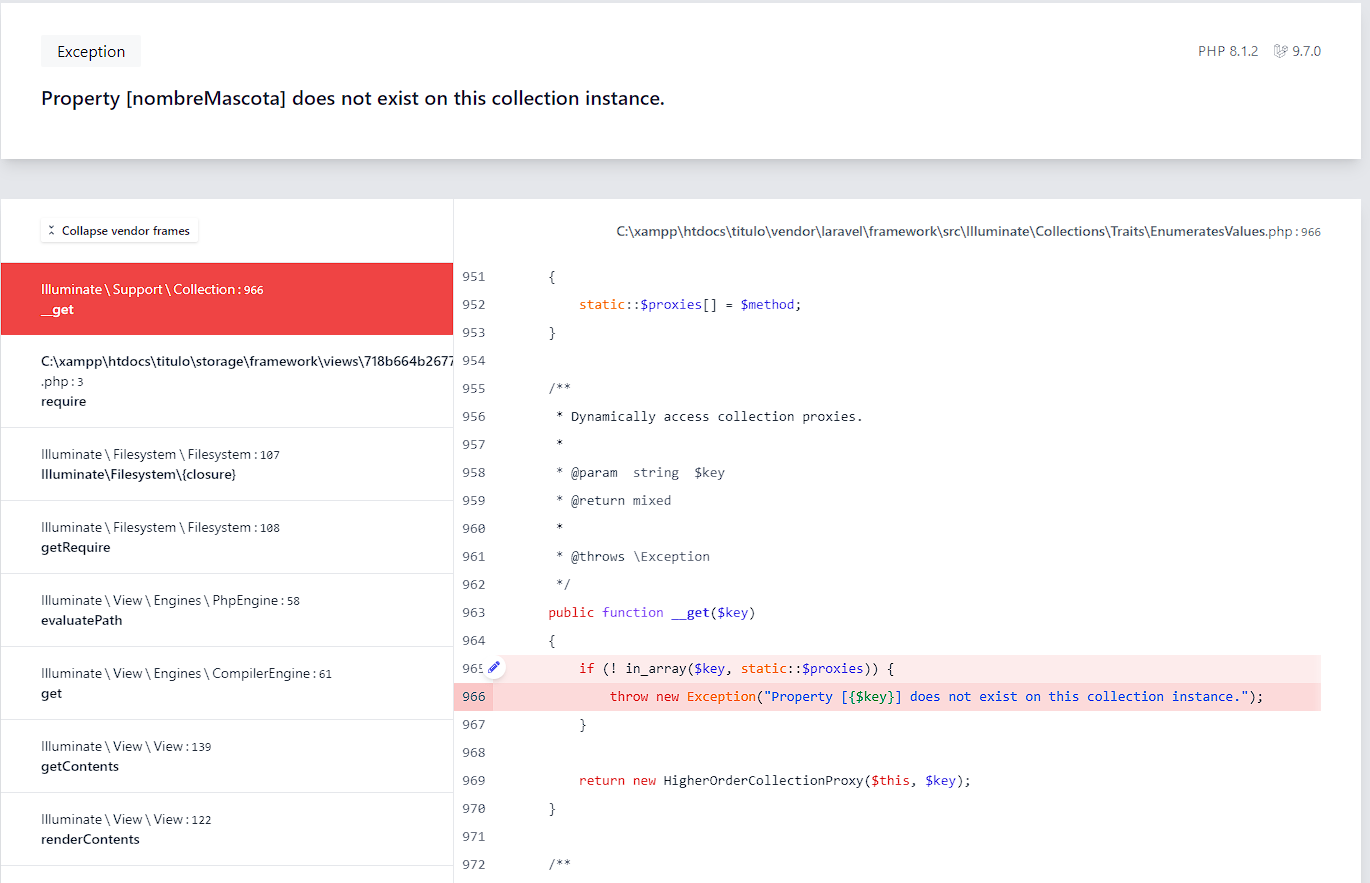This screenshot has width=1370, height=883.
Task: Click the collapse arrows icon in Collapse vendor frames
Action: pyautogui.click(x=52, y=231)
